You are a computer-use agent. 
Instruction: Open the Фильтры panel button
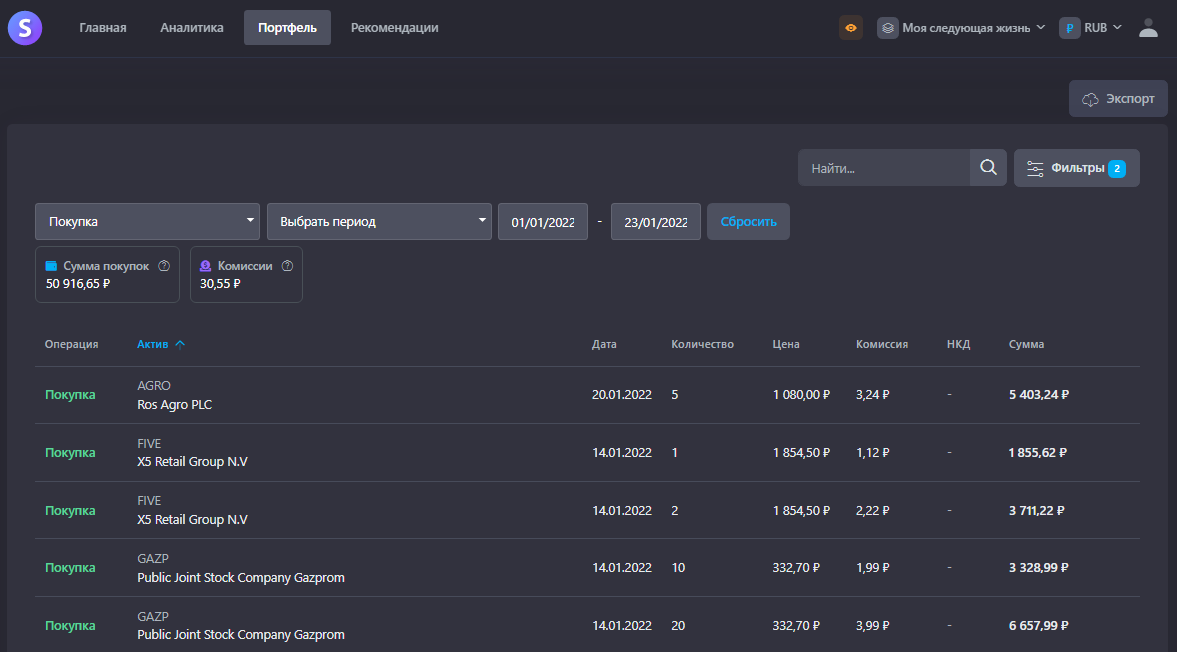1076,168
